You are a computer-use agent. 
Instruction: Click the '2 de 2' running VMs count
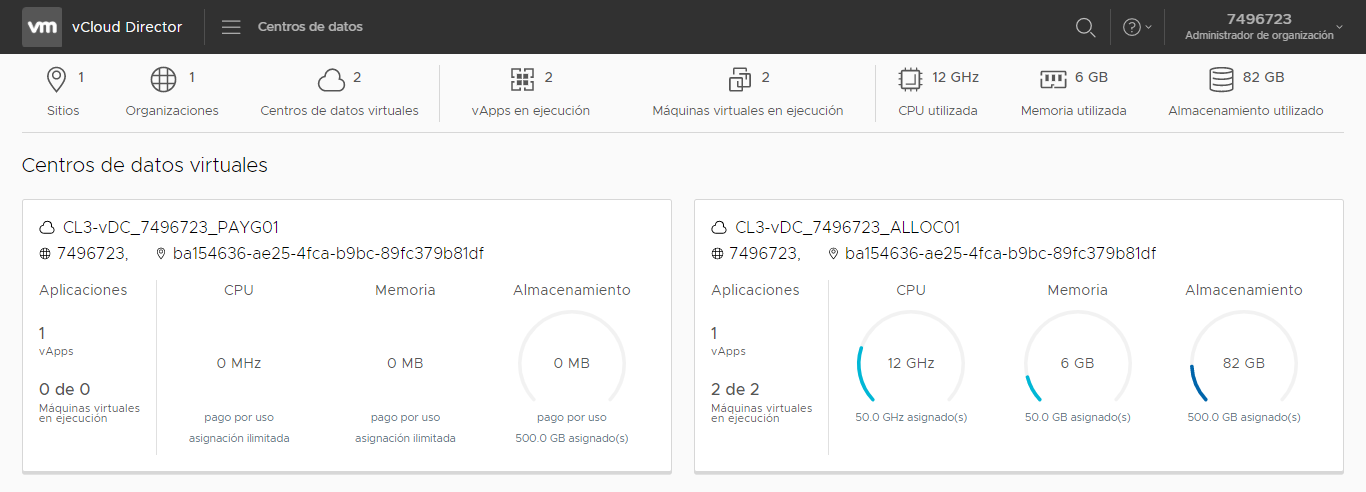point(736,389)
